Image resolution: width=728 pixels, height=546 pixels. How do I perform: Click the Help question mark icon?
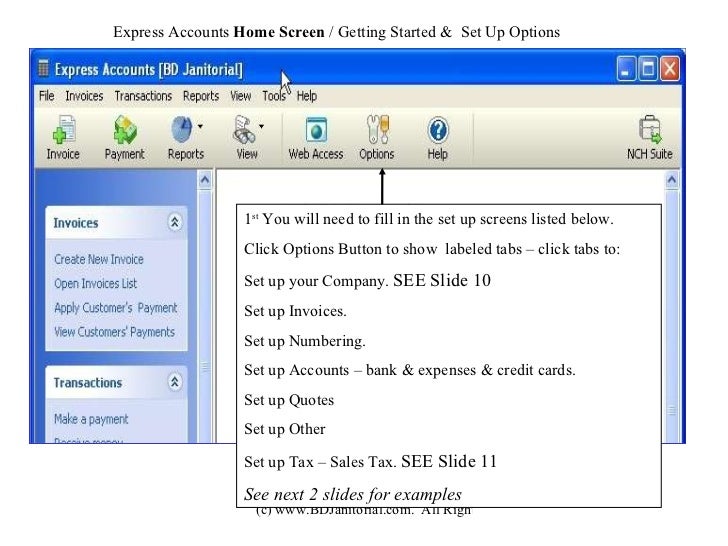437,130
